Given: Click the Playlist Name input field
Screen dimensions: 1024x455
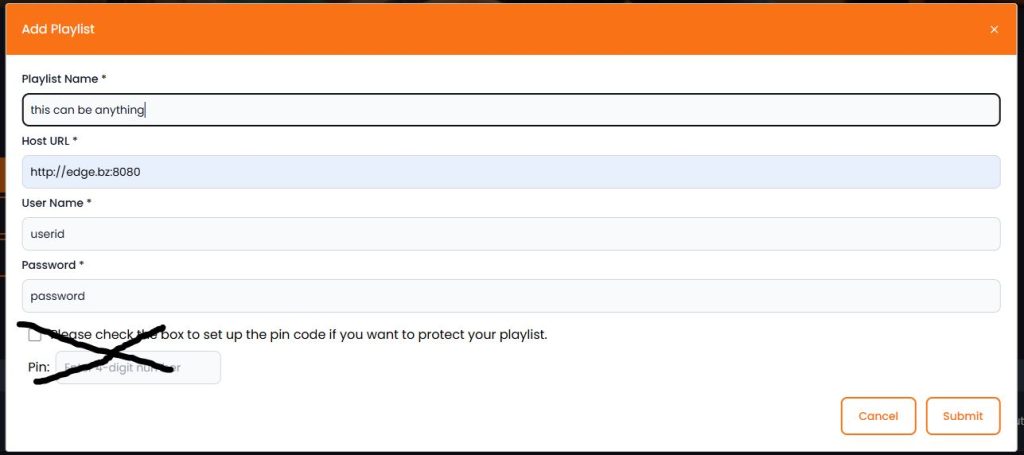Looking at the screenshot, I should [510, 110].
